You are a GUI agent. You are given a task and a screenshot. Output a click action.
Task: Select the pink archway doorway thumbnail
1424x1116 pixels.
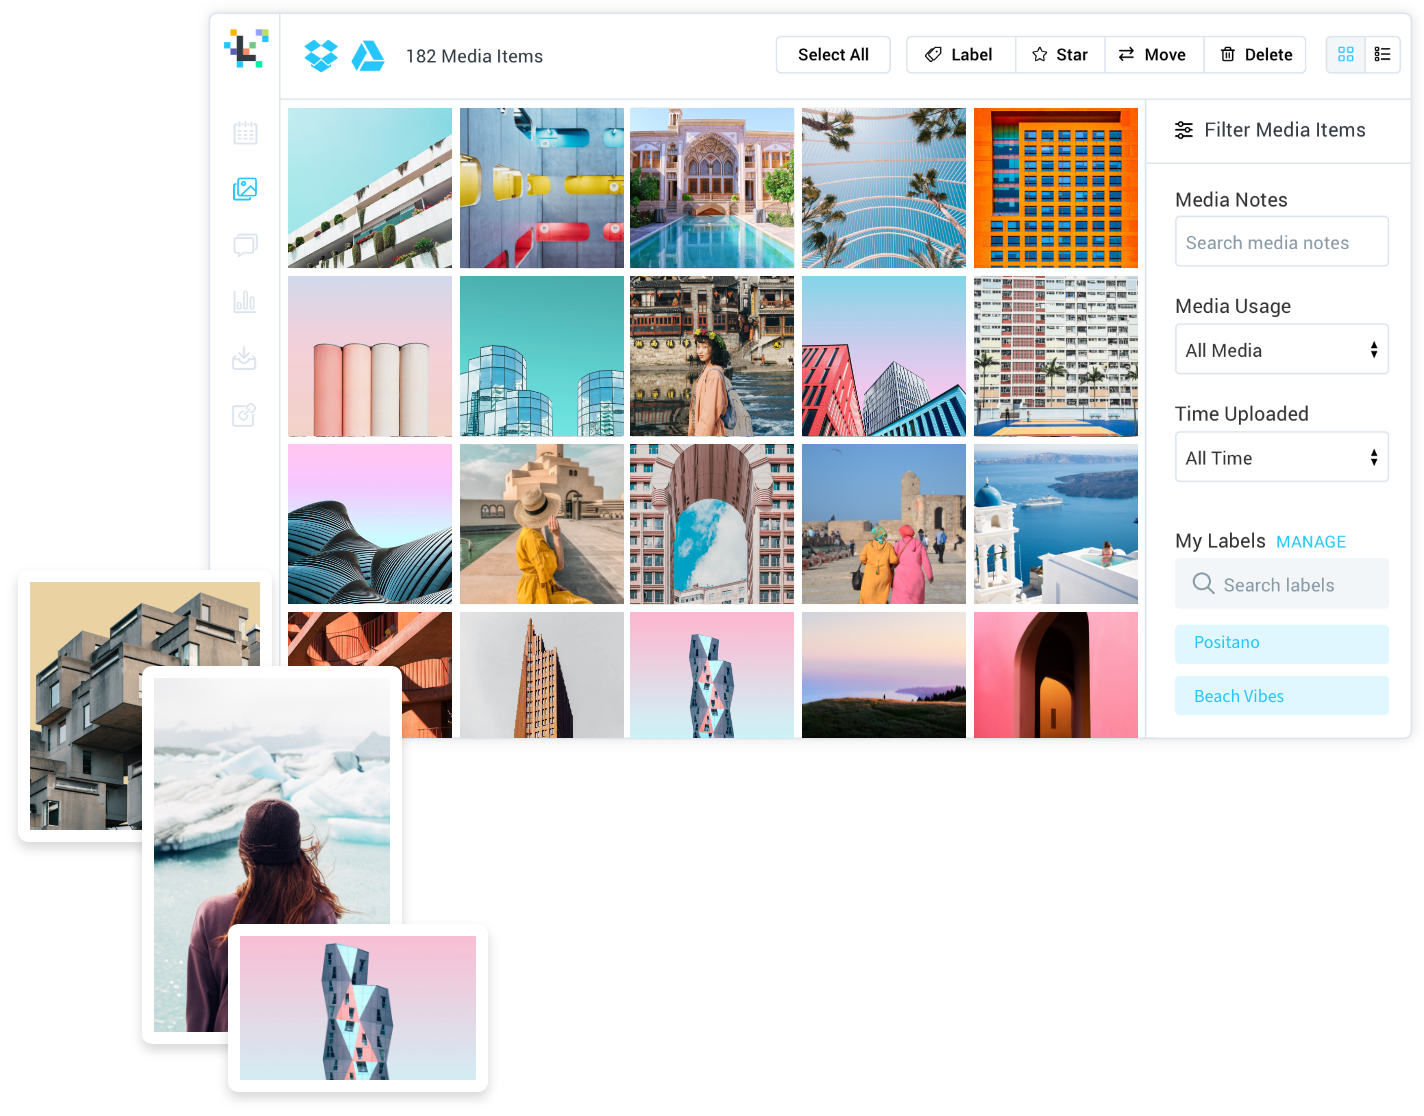1056,675
